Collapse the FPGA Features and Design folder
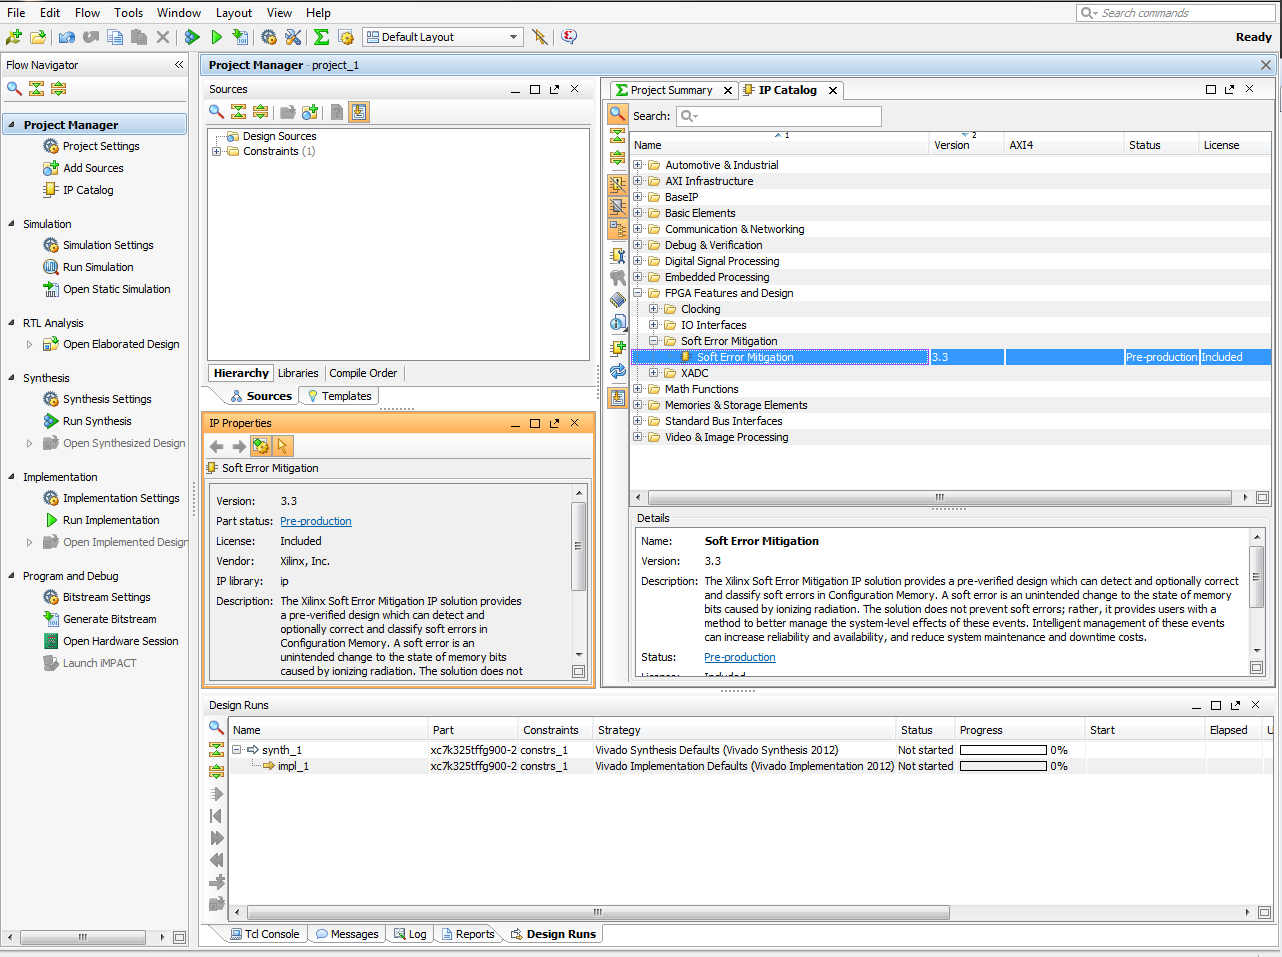The image size is (1282, 957). point(638,293)
